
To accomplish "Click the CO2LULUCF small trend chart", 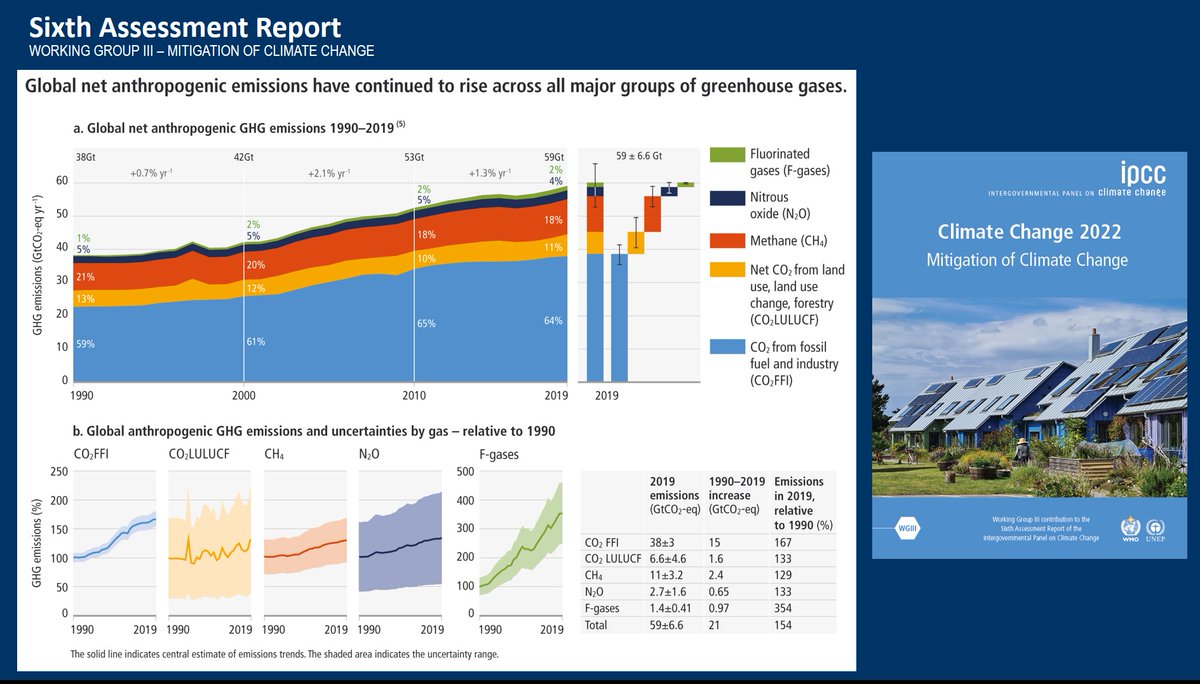I will pos(210,542).
